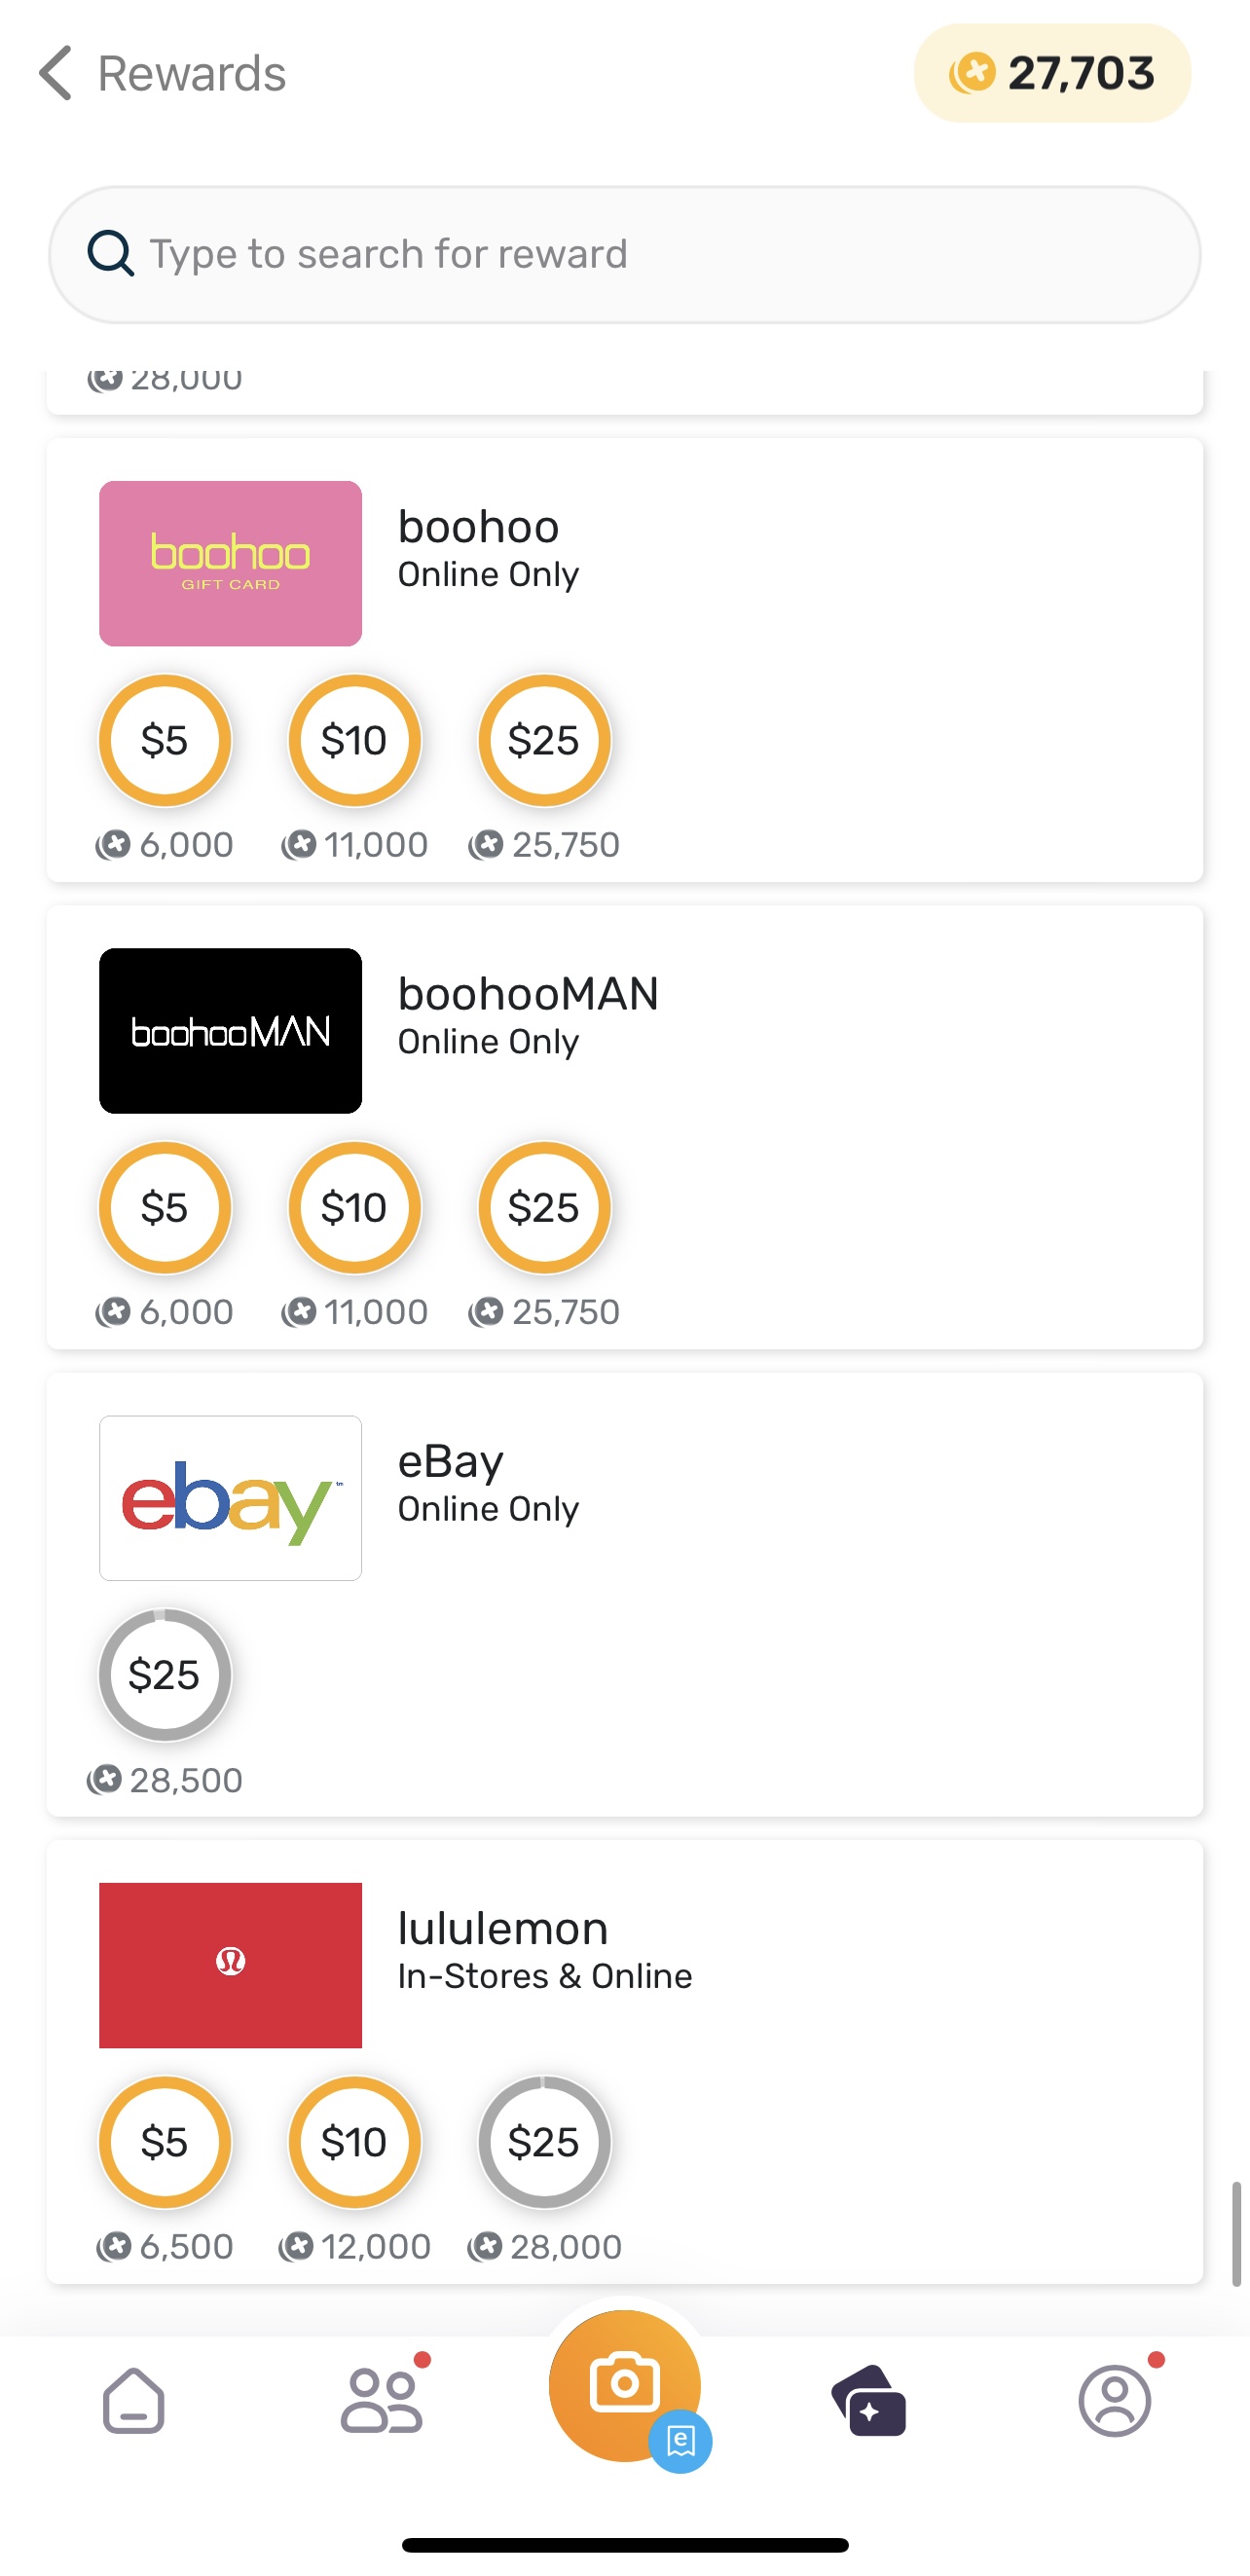Tap the 27,703 coin balance badge

pos(1052,73)
